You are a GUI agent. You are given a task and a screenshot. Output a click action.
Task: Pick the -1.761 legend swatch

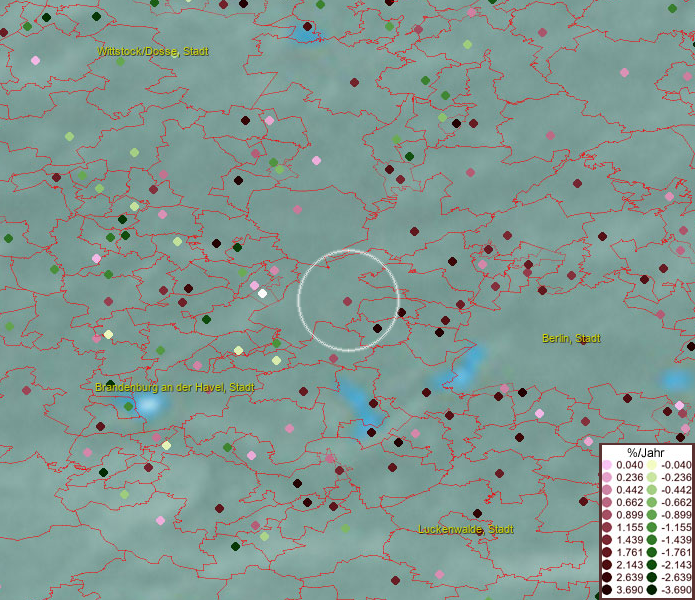[652, 552]
